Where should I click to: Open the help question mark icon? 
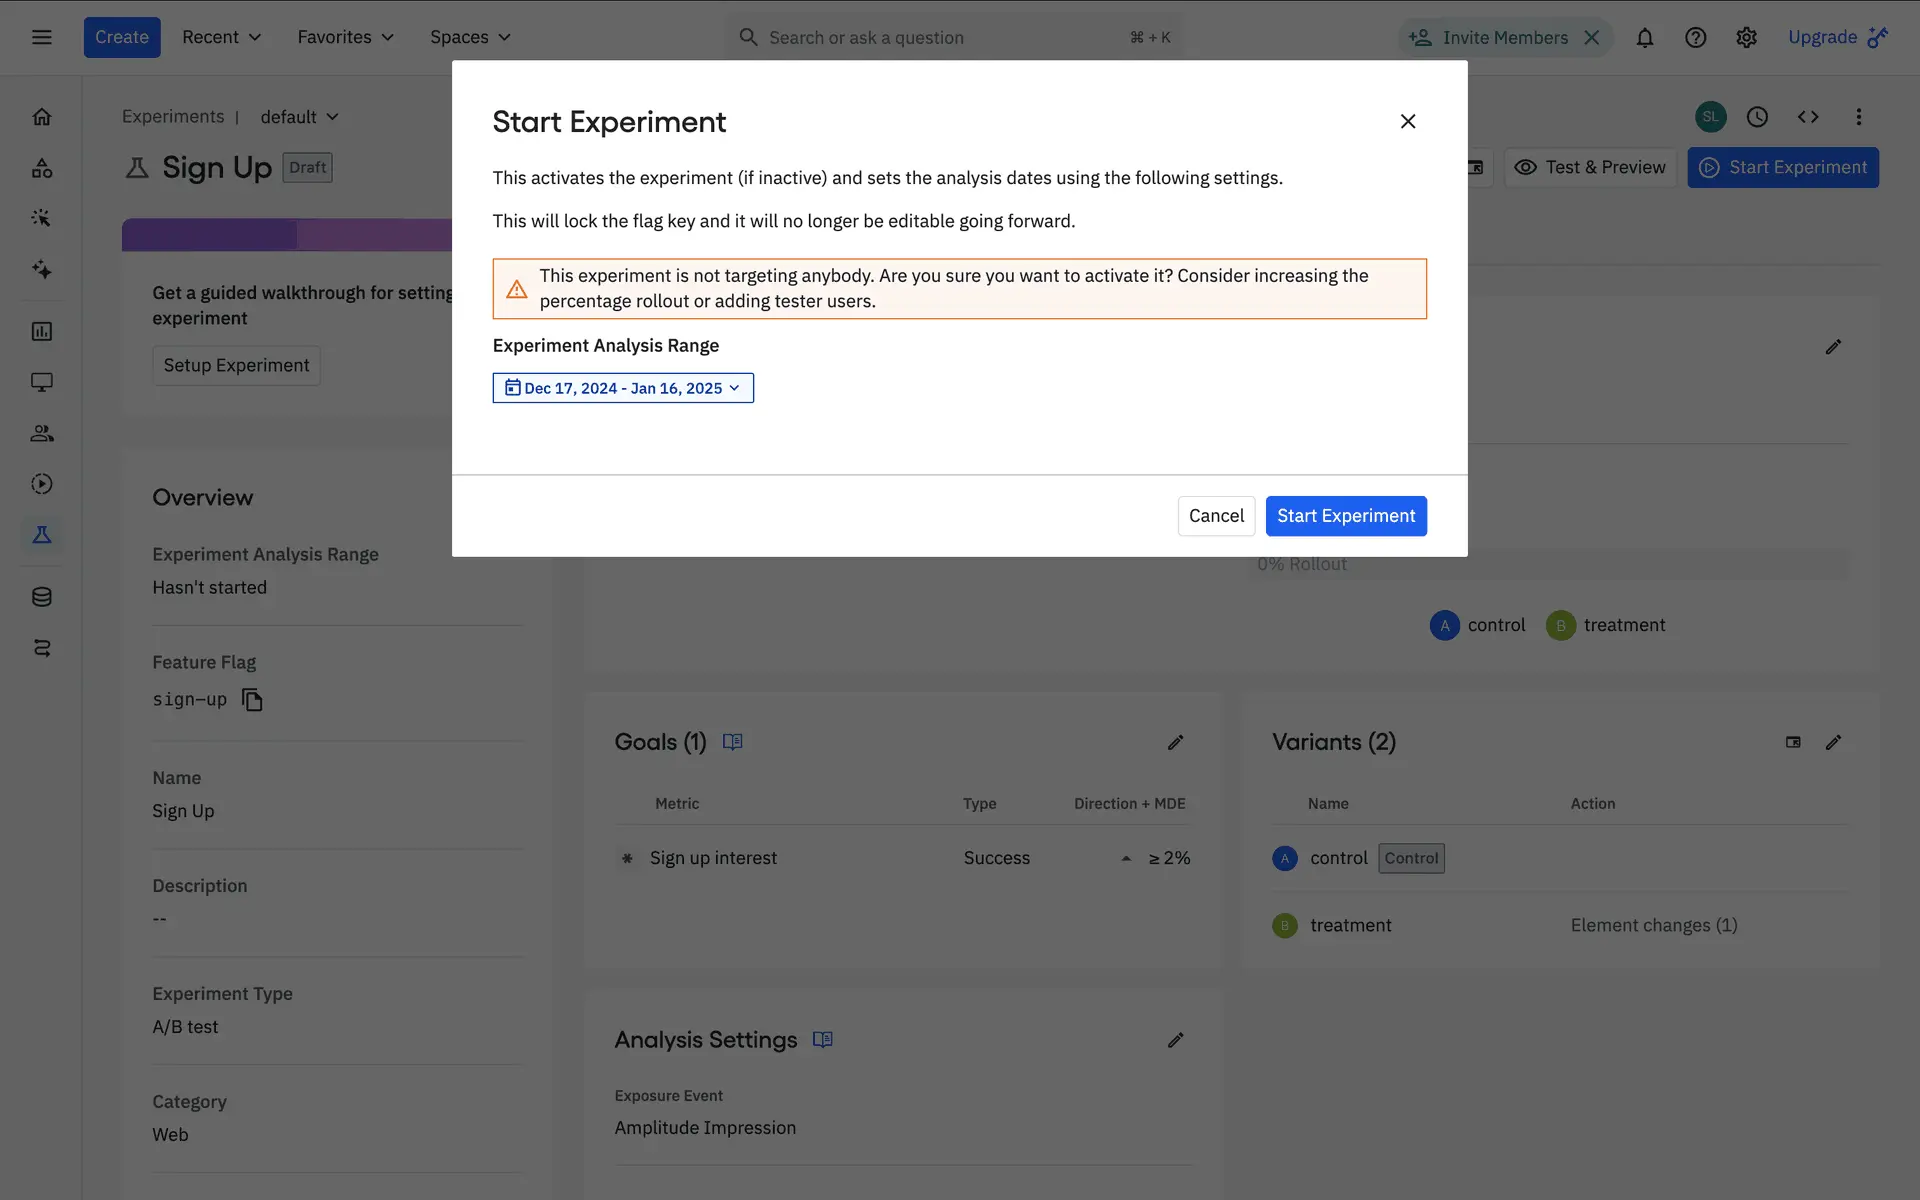coord(1695,37)
